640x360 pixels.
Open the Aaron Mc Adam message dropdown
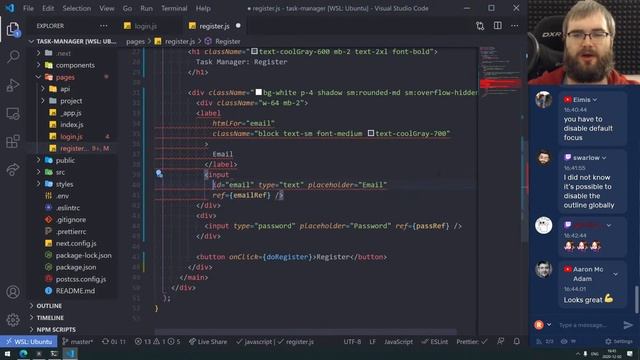tap(616, 274)
